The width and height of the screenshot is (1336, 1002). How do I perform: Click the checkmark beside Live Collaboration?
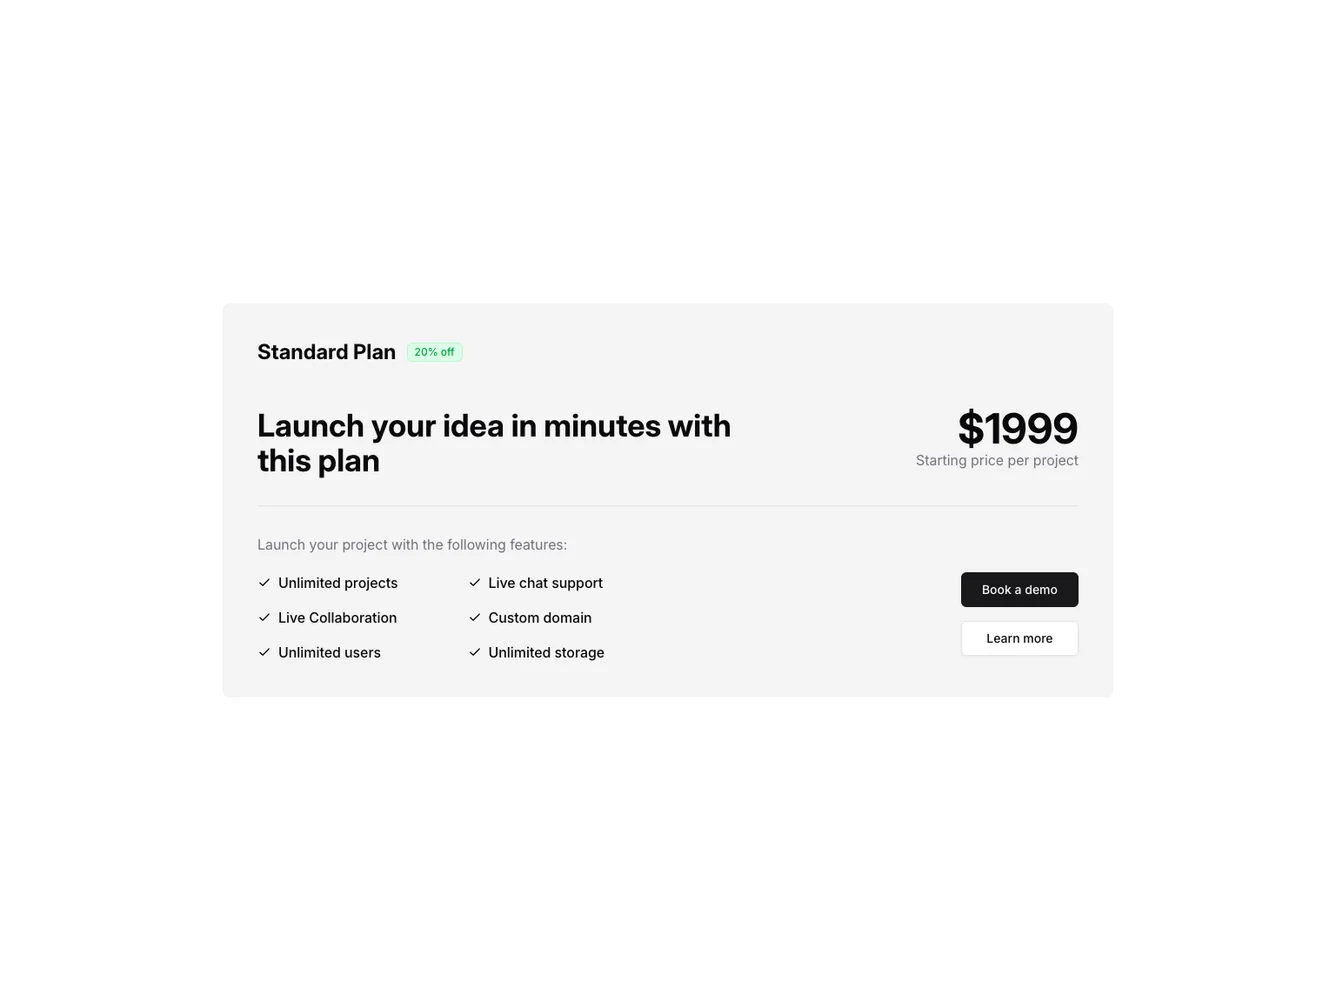click(264, 617)
